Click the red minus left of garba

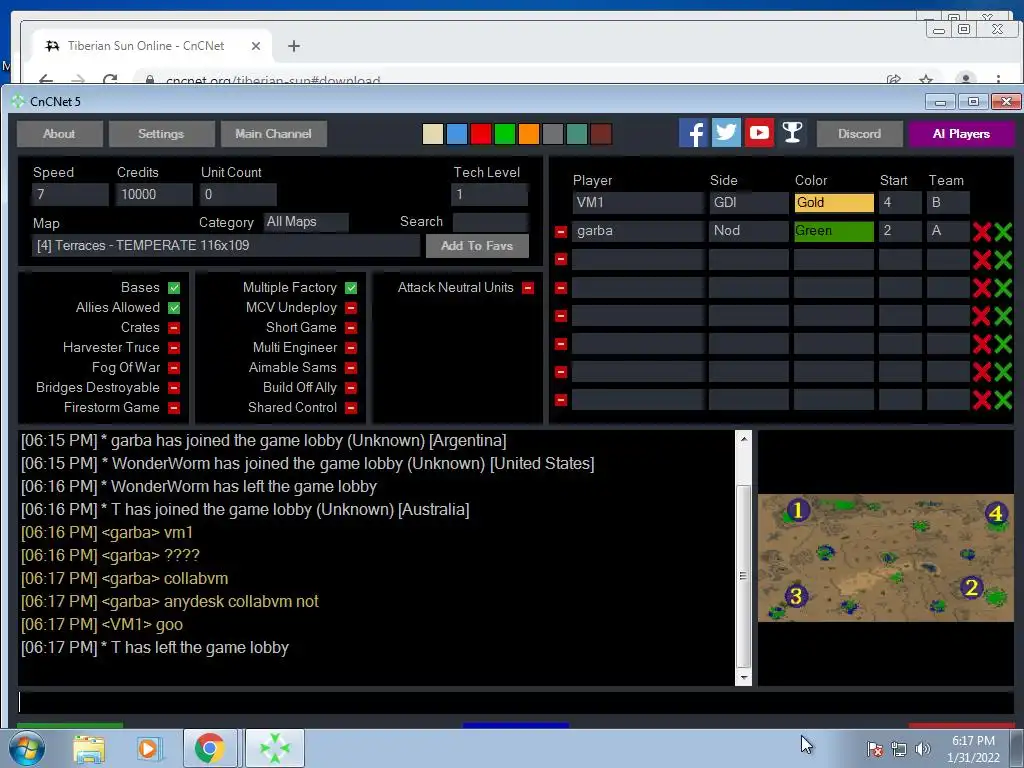point(560,231)
